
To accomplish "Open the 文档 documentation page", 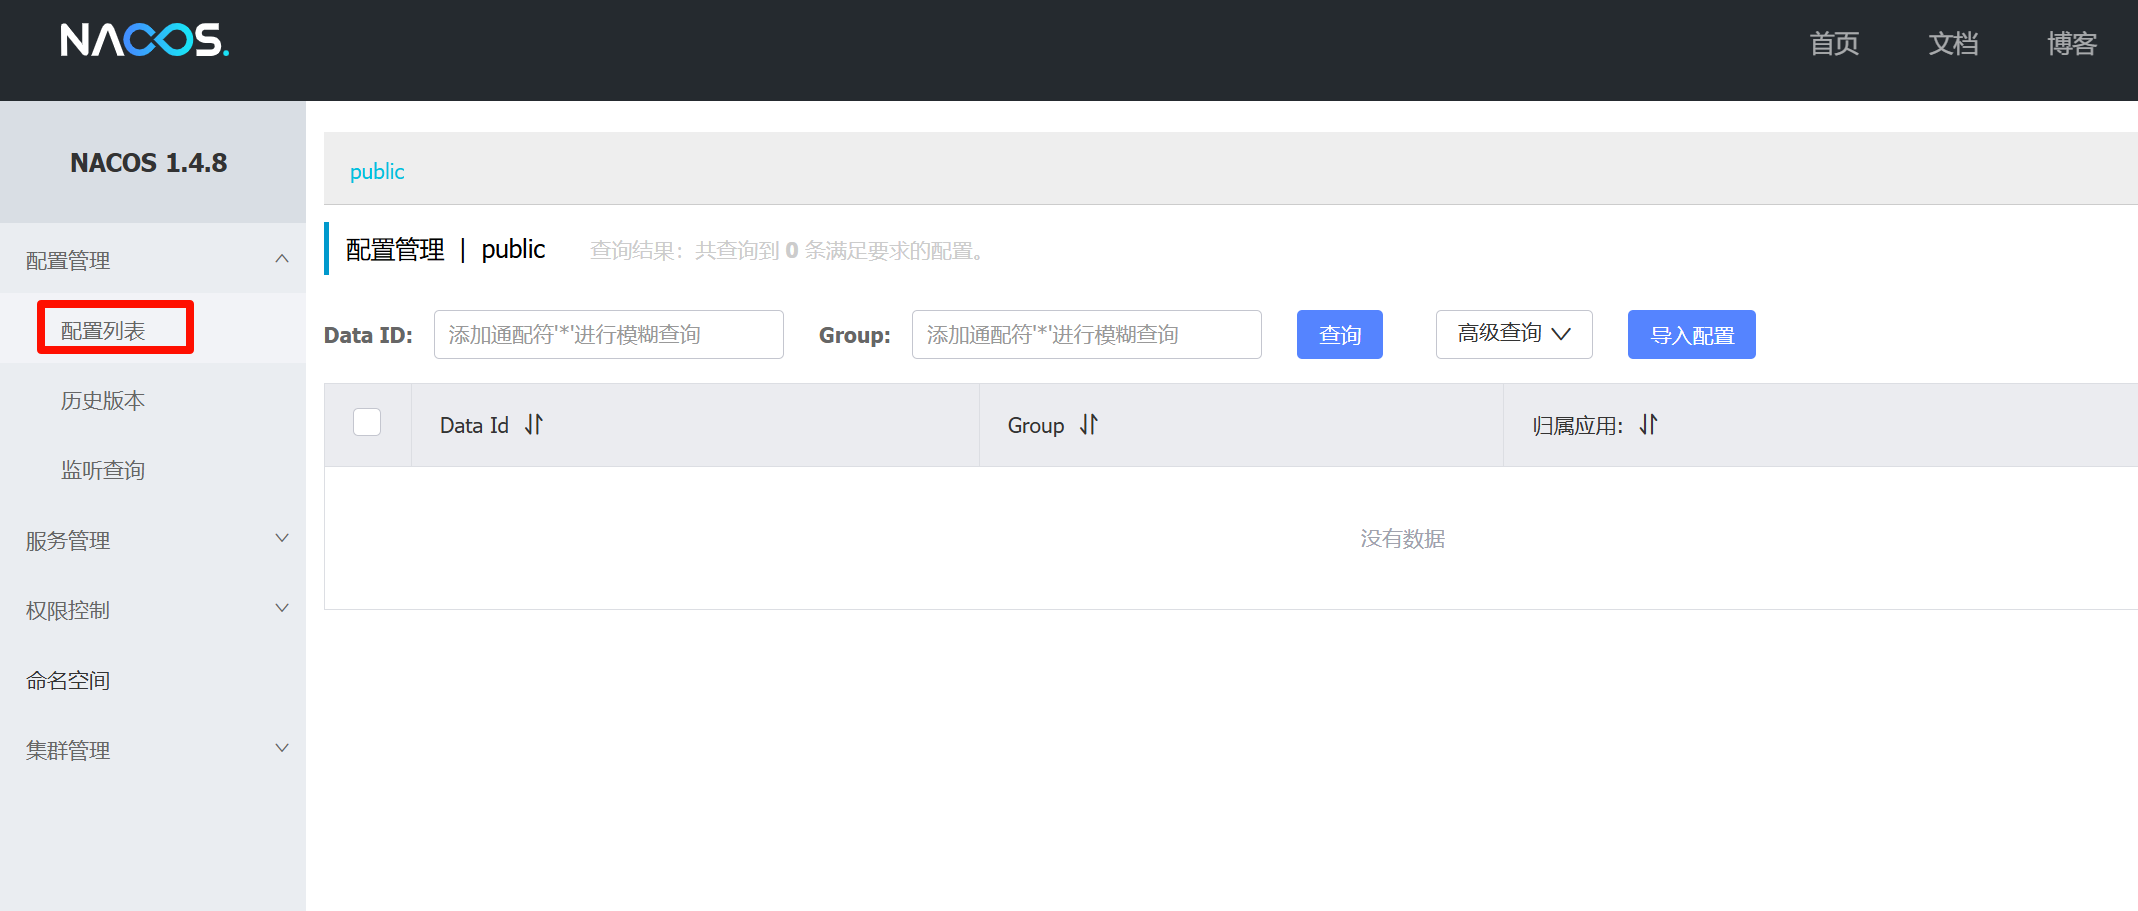I will click(x=1952, y=44).
